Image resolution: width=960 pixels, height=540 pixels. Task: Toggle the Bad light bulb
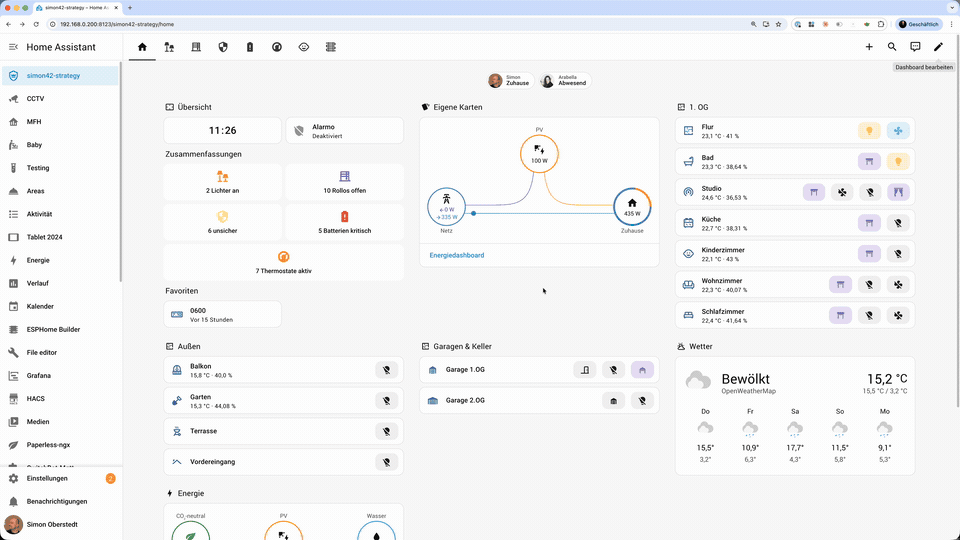click(898, 162)
